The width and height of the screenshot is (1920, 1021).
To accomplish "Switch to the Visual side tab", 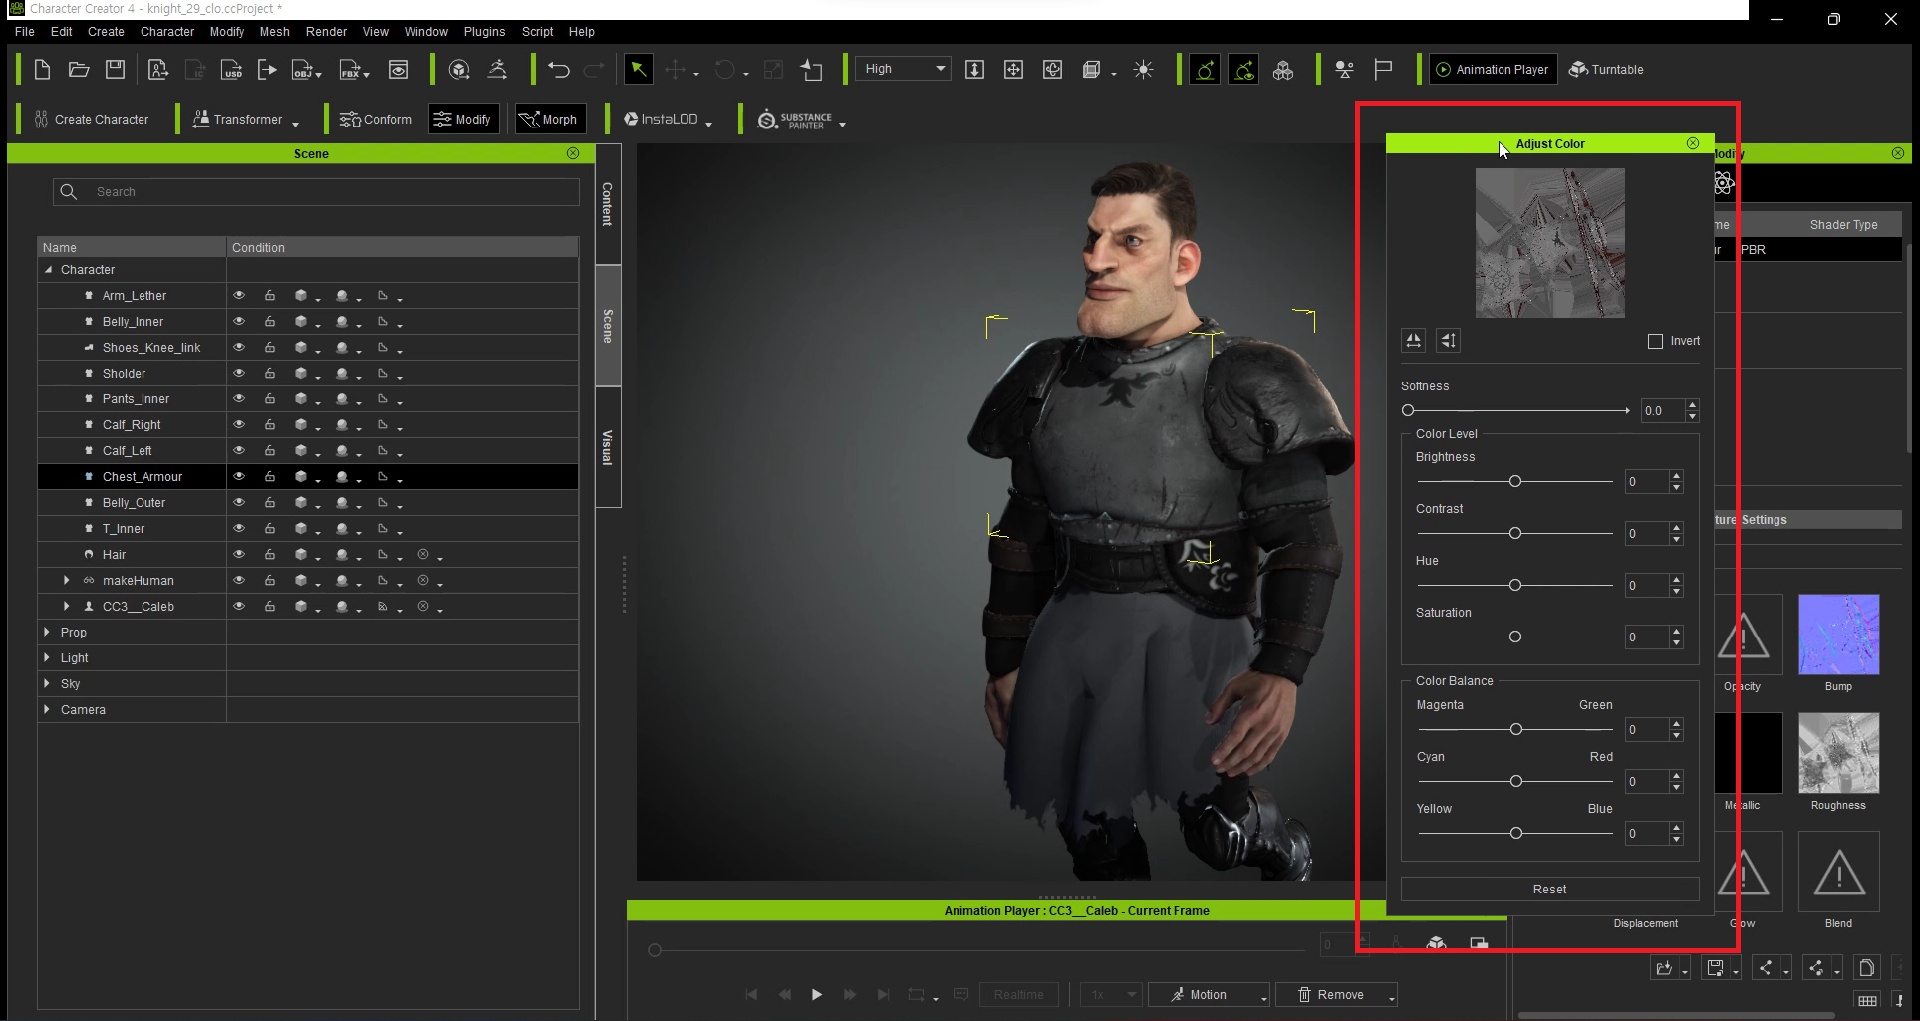I will pos(608,447).
